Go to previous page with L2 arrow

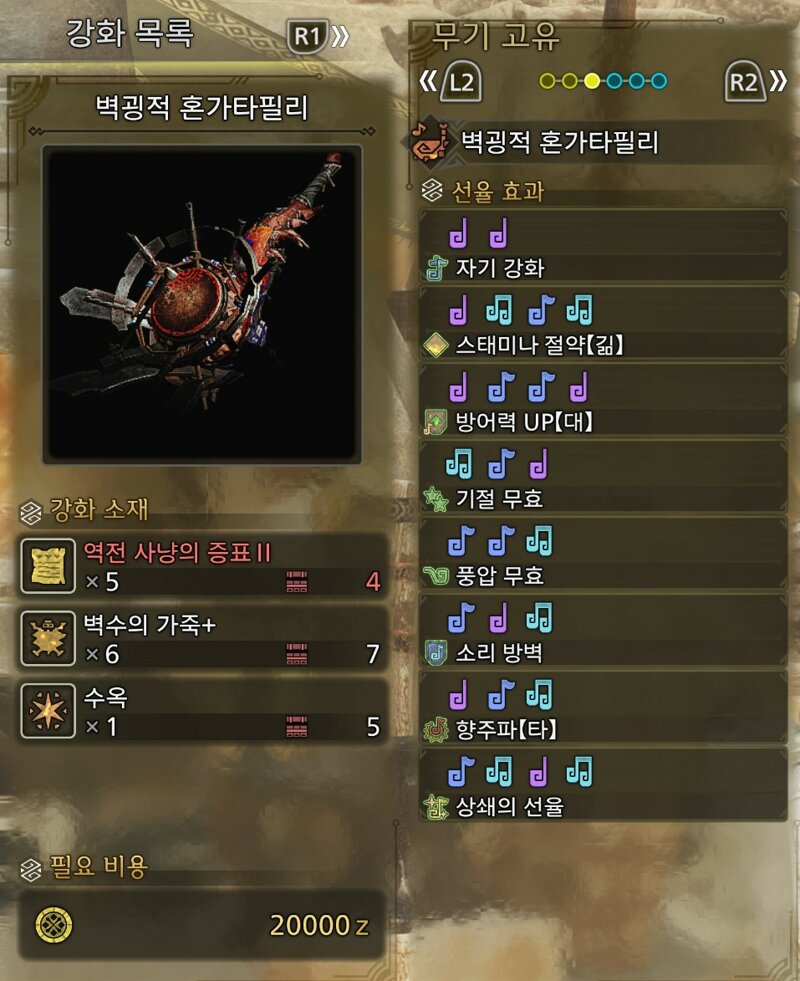point(450,82)
